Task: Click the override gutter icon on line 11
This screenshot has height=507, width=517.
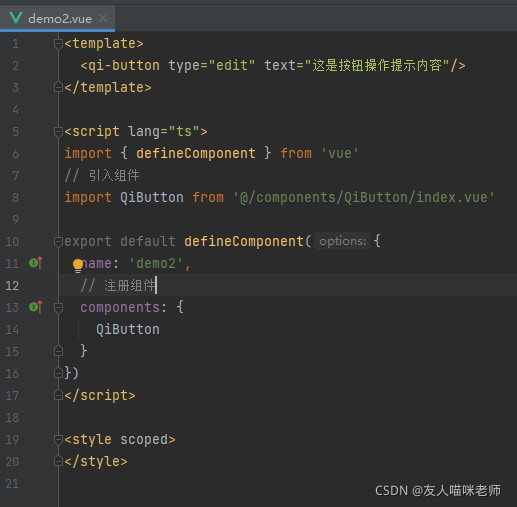Action: (36, 263)
